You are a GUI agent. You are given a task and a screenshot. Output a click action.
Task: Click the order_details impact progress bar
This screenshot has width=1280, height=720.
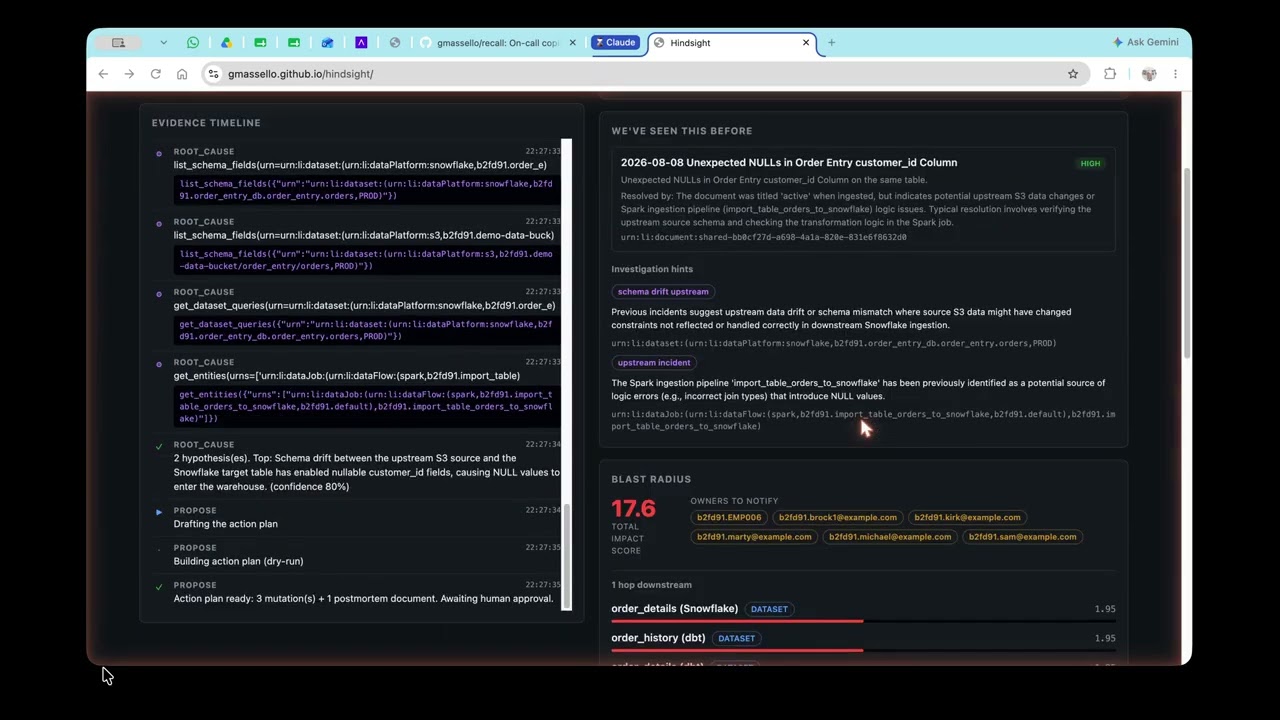coord(863,621)
